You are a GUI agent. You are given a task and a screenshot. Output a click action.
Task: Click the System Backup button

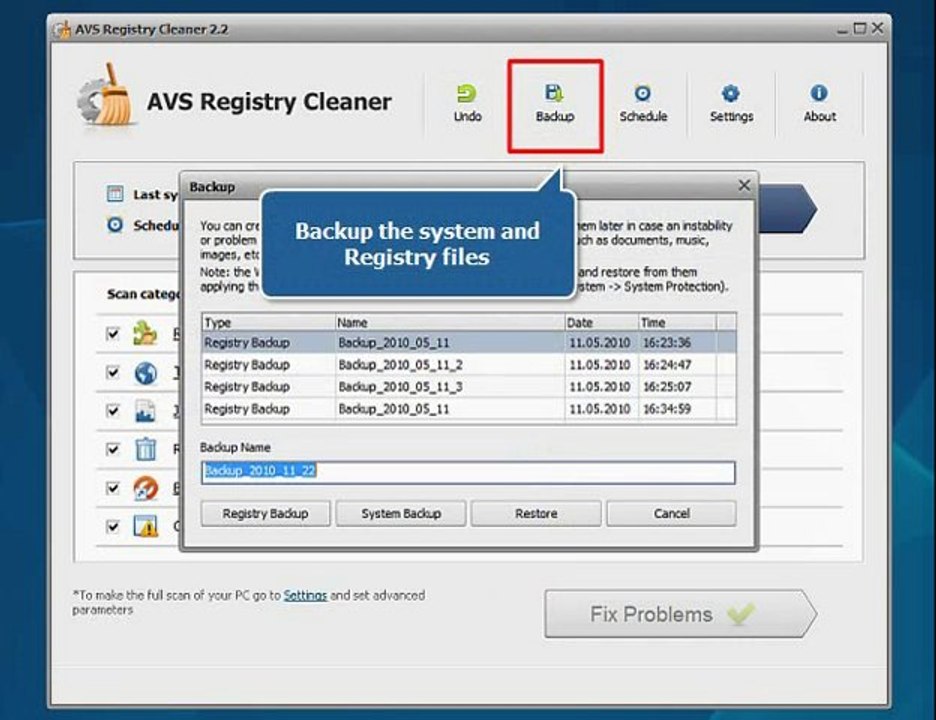[401, 513]
